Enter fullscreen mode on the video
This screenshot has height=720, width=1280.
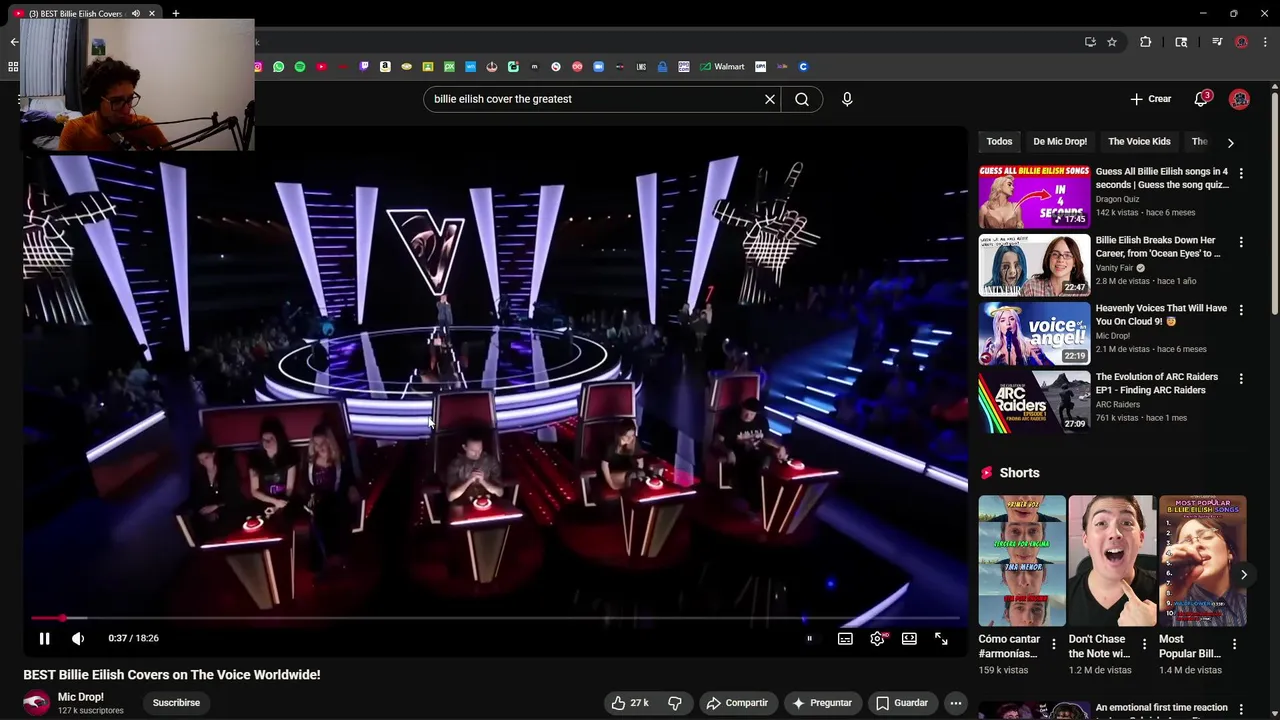(x=941, y=638)
